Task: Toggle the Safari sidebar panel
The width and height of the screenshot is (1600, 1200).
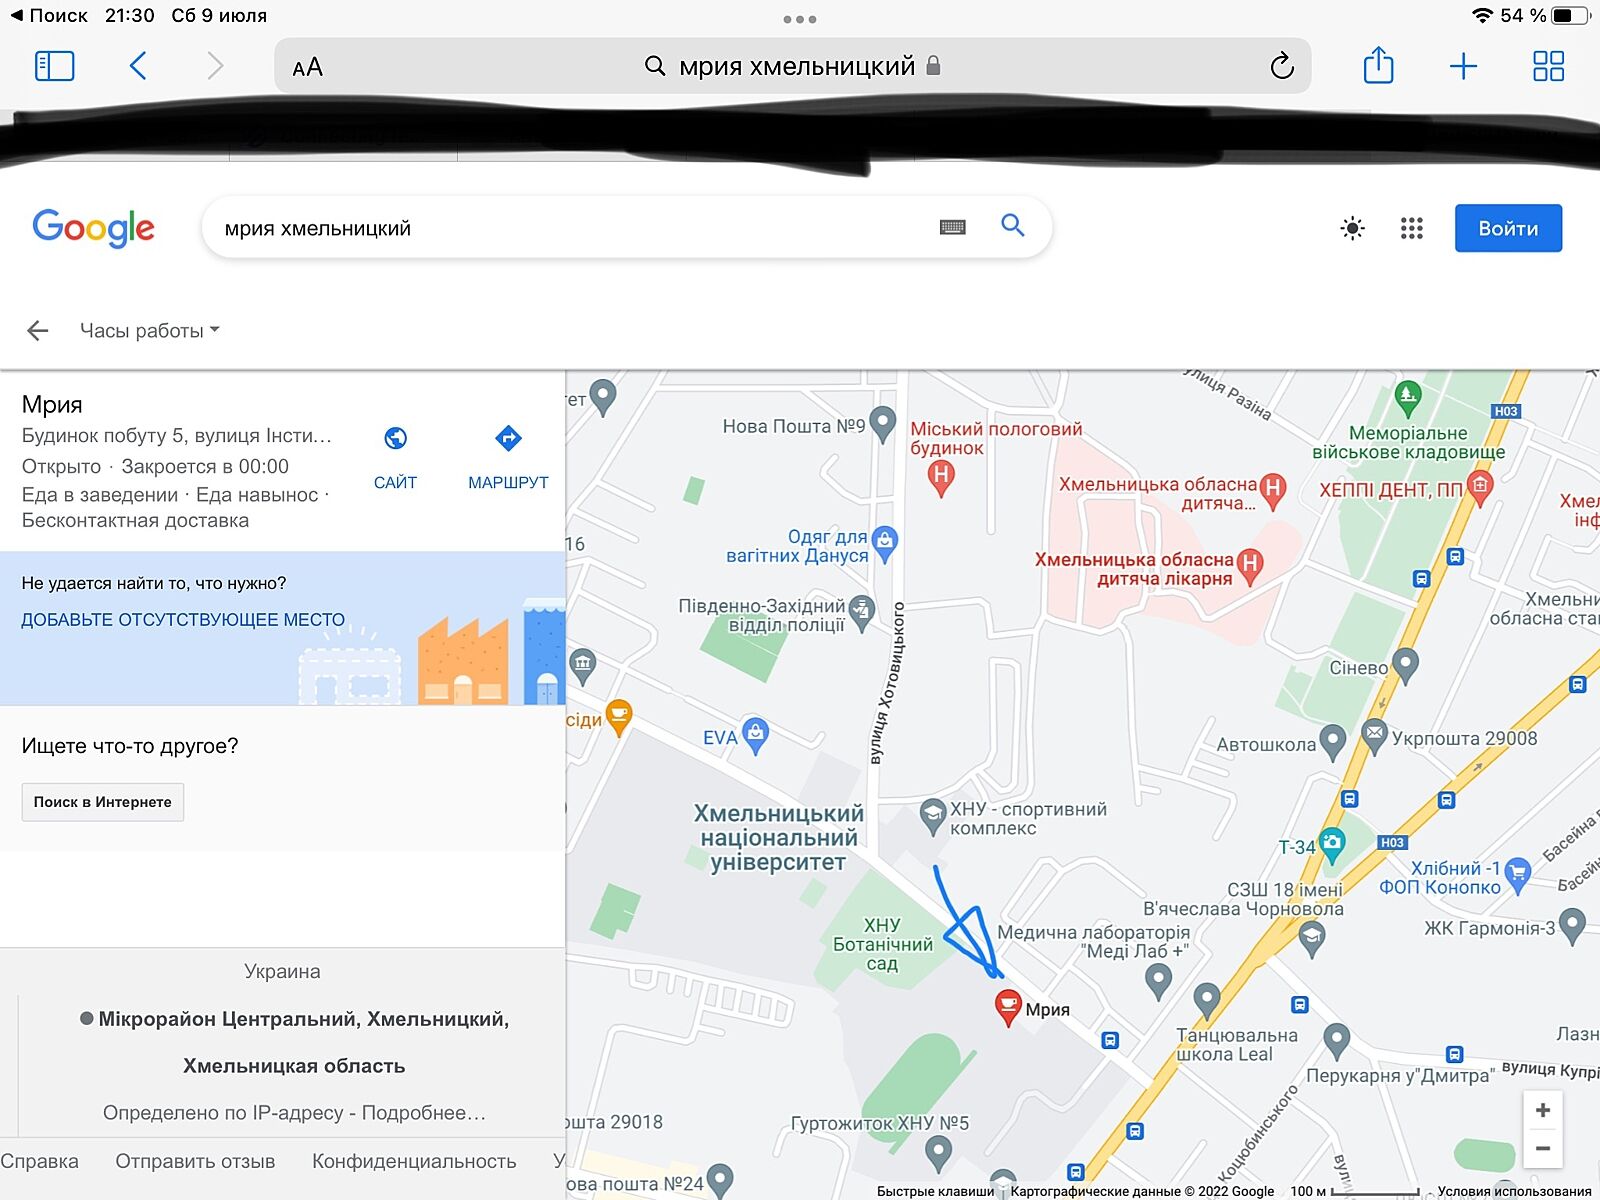Action: pyautogui.click(x=55, y=66)
